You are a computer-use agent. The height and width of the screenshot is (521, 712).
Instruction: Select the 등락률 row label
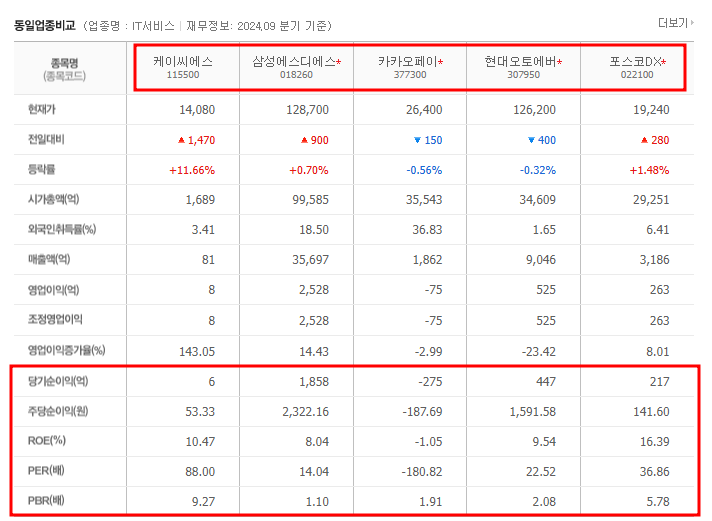pos(41,169)
